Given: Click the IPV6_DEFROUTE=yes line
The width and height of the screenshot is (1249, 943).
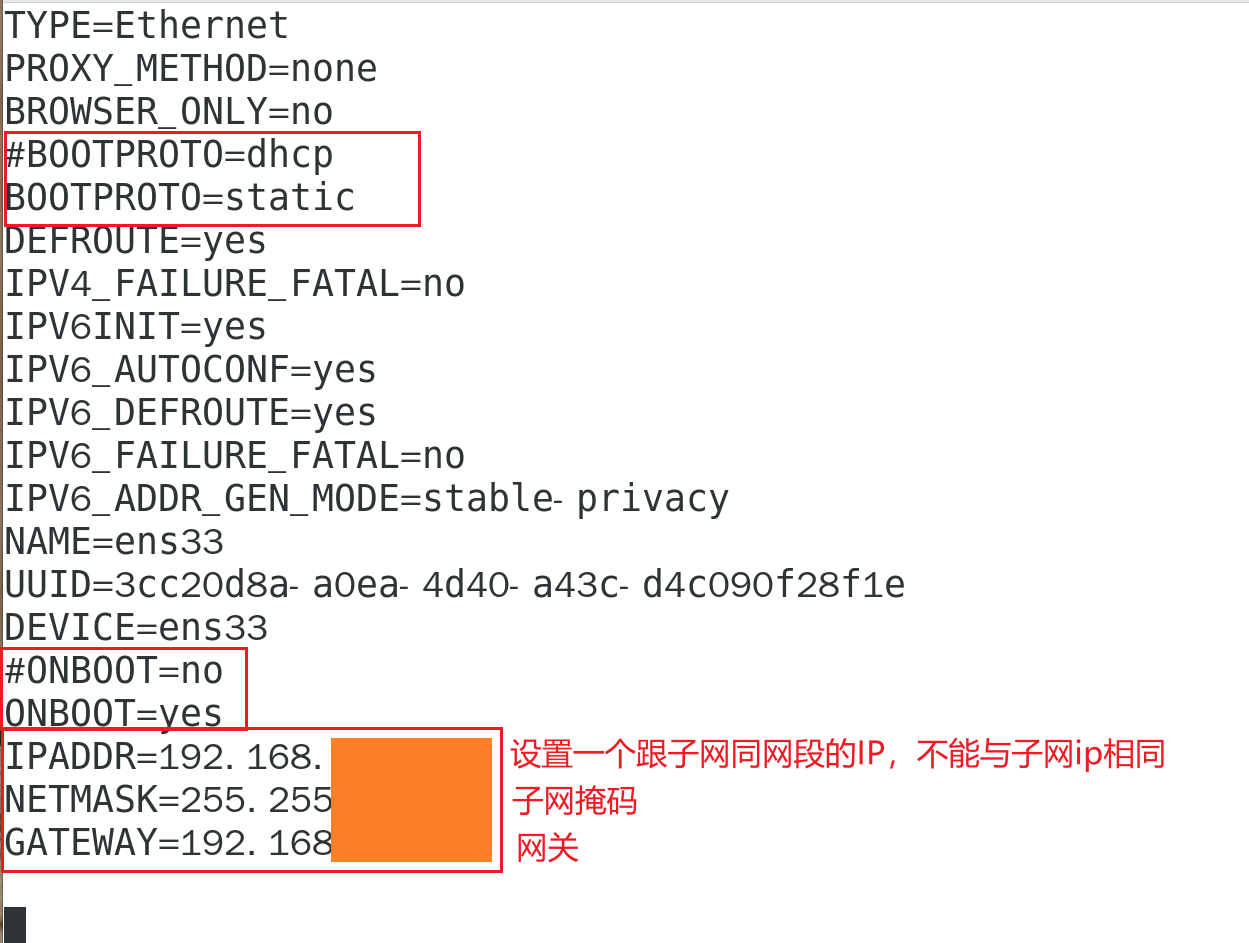Looking at the screenshot, I should (x=191, y=413).
